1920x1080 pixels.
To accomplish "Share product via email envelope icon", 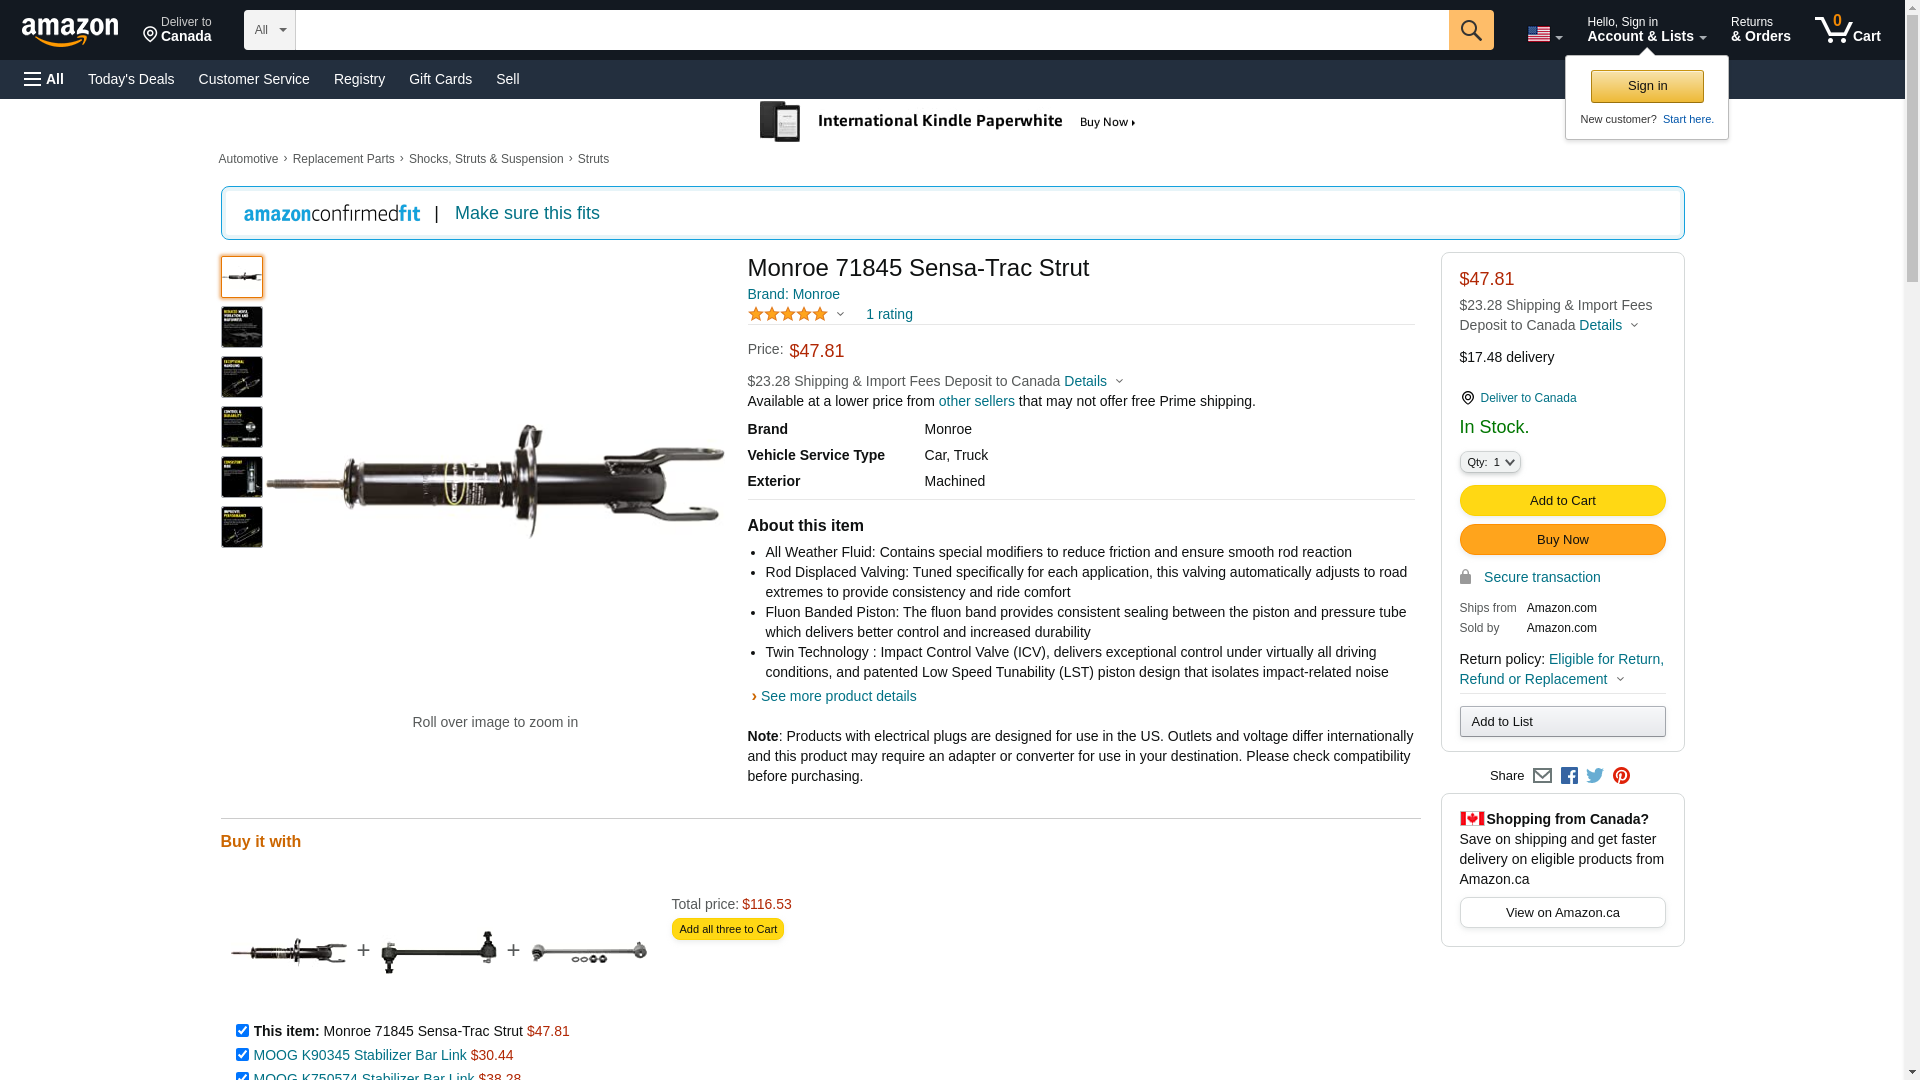I will pos(1542,776).
